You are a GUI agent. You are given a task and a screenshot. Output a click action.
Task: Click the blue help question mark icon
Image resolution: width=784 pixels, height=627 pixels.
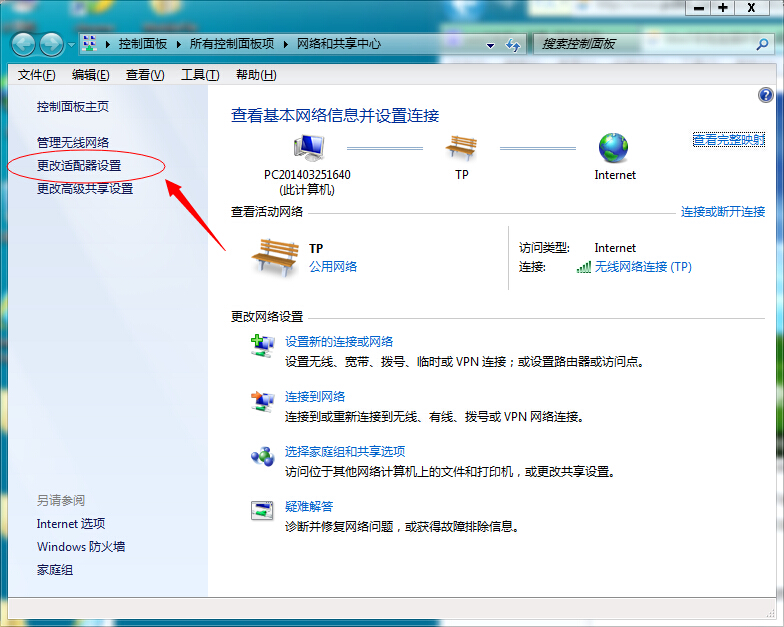click(766, 95)
